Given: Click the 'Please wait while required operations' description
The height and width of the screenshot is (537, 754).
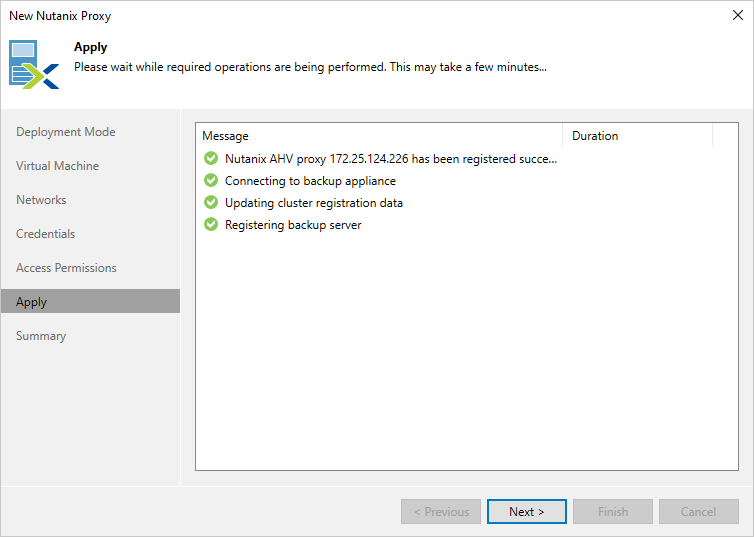Looking at the screenshot, I should pyautogui.click(x=310, y=67).
